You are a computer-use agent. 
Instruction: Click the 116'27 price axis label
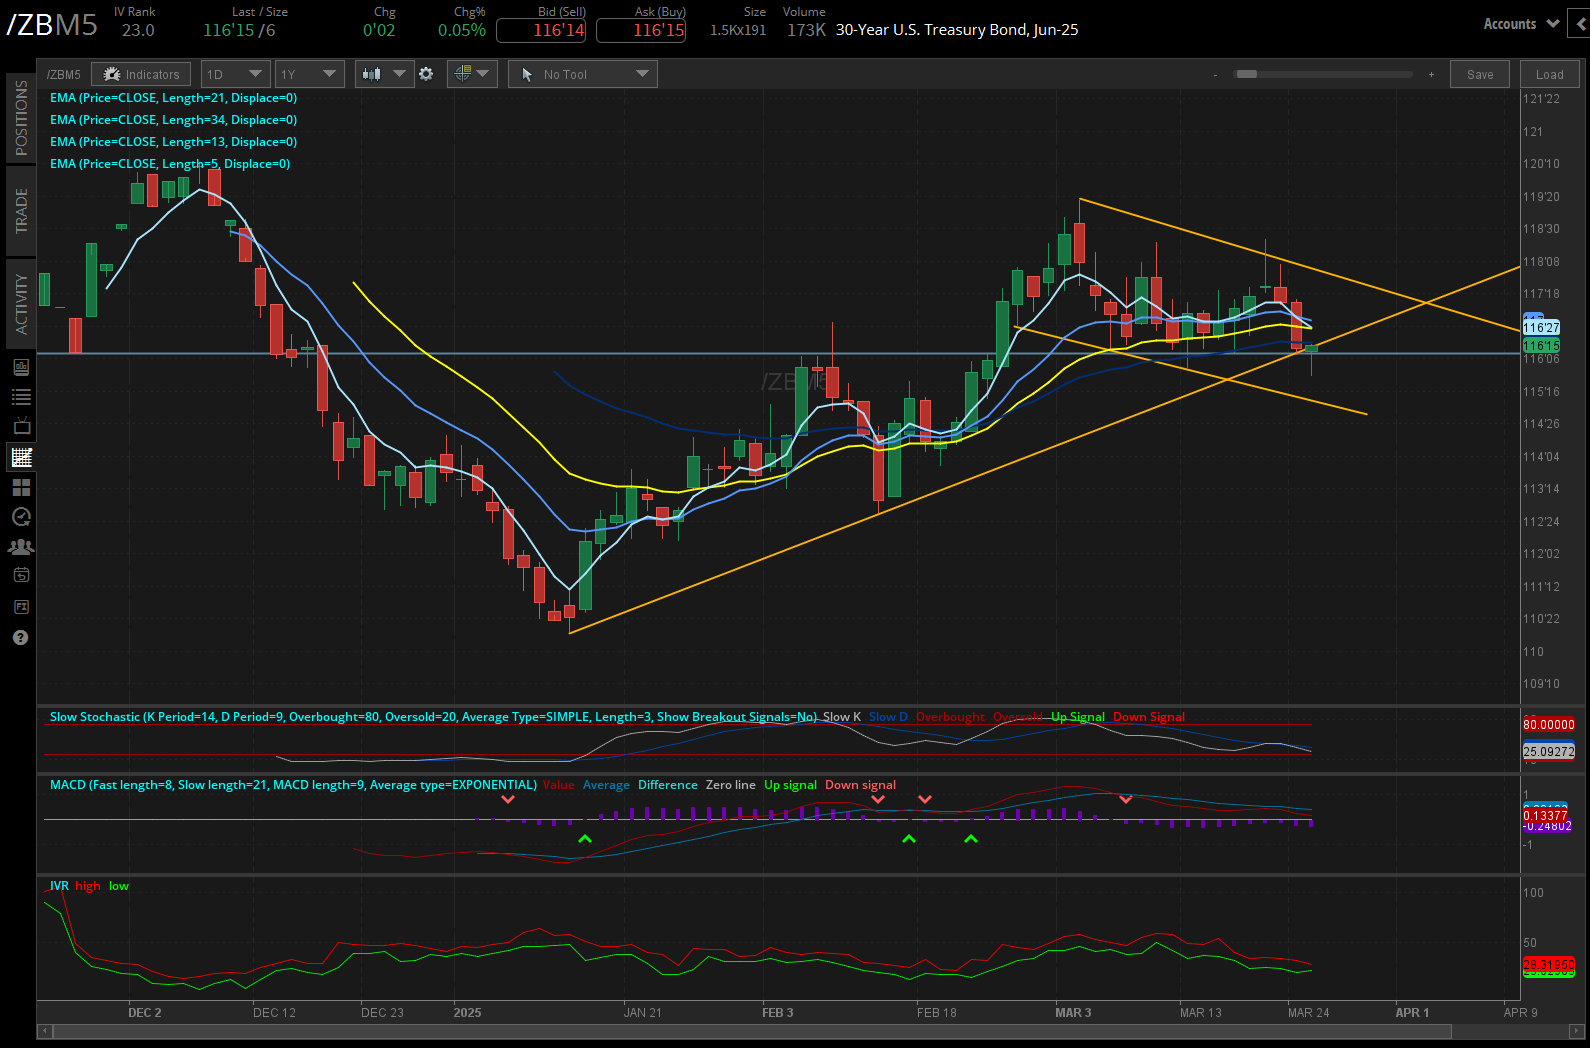[1541, 327]
